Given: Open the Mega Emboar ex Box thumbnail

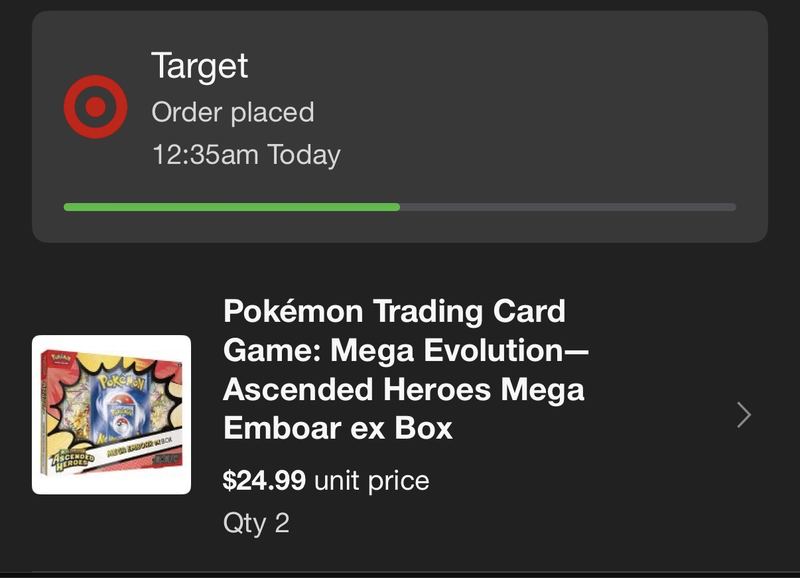Looking at the screenshot, I should pyautogui.click(x=111, y=415).
